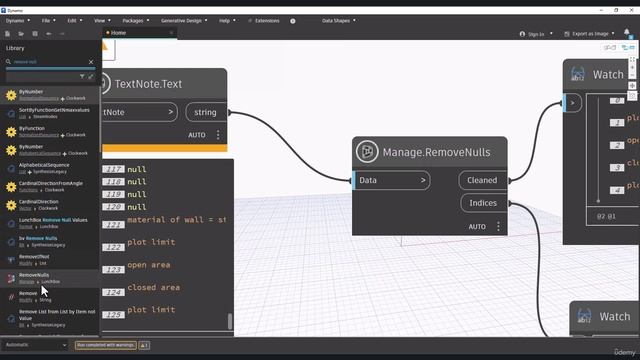
Task: Open the Automatic run mode dropdown
Action: coord(35,345)
